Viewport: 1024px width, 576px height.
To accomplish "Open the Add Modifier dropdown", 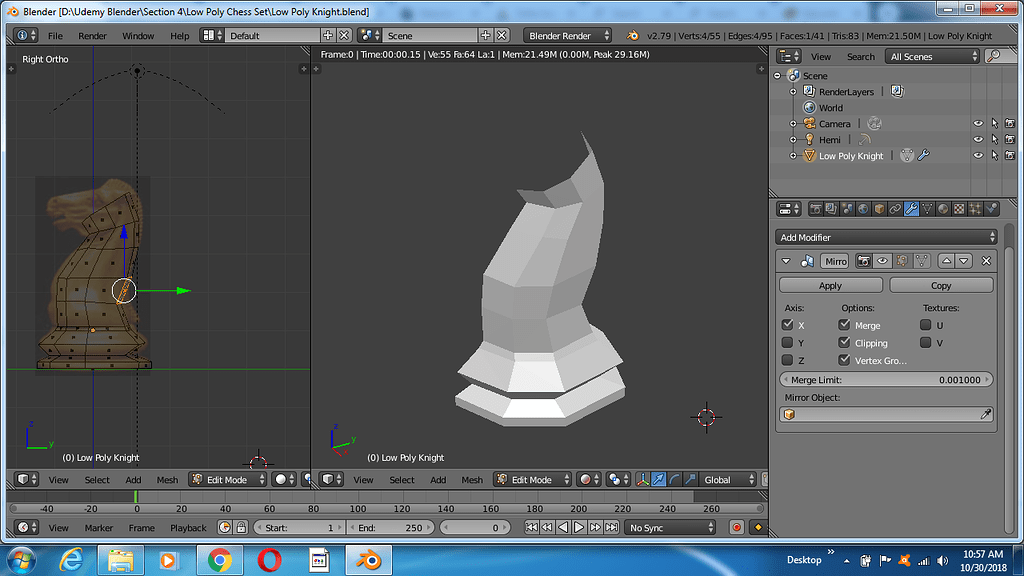I will coord(887,237).
